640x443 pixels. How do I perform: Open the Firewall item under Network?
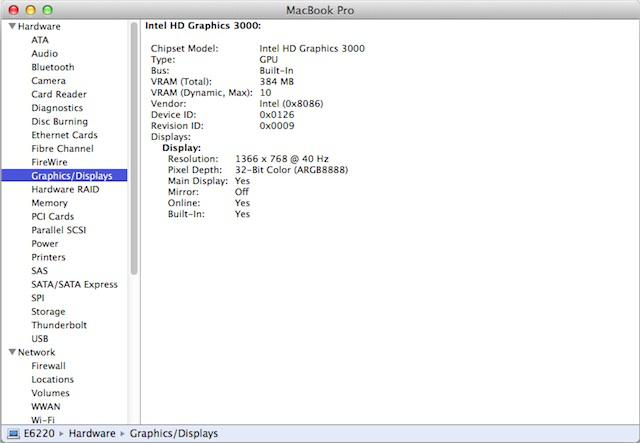tap(48, 366)
